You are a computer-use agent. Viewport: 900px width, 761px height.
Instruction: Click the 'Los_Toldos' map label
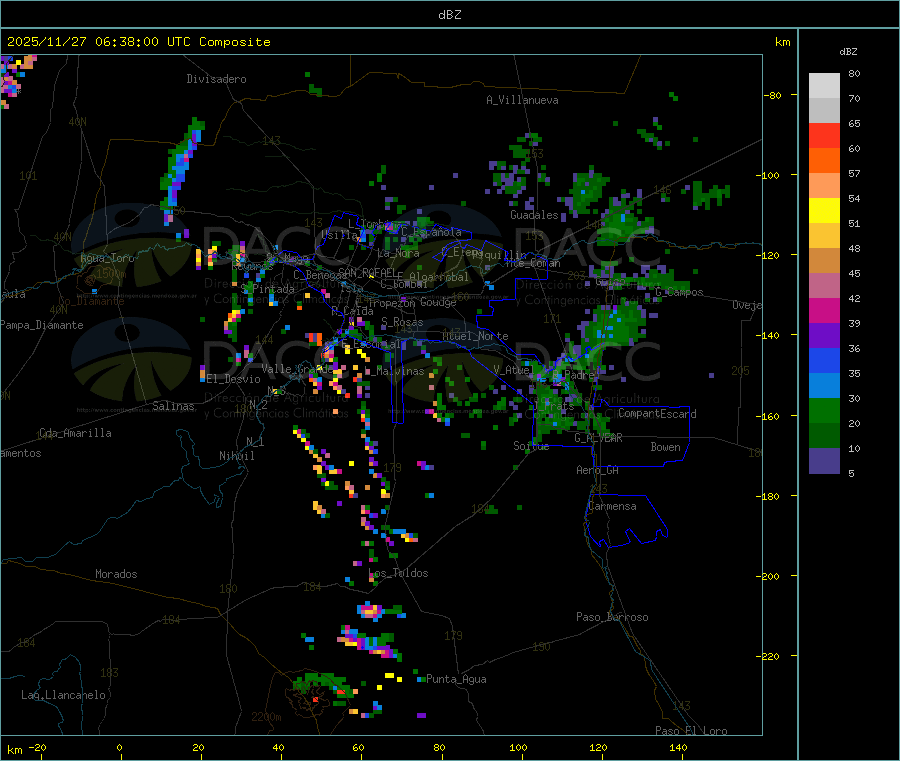pyautogui.click(x=398, y=573)
